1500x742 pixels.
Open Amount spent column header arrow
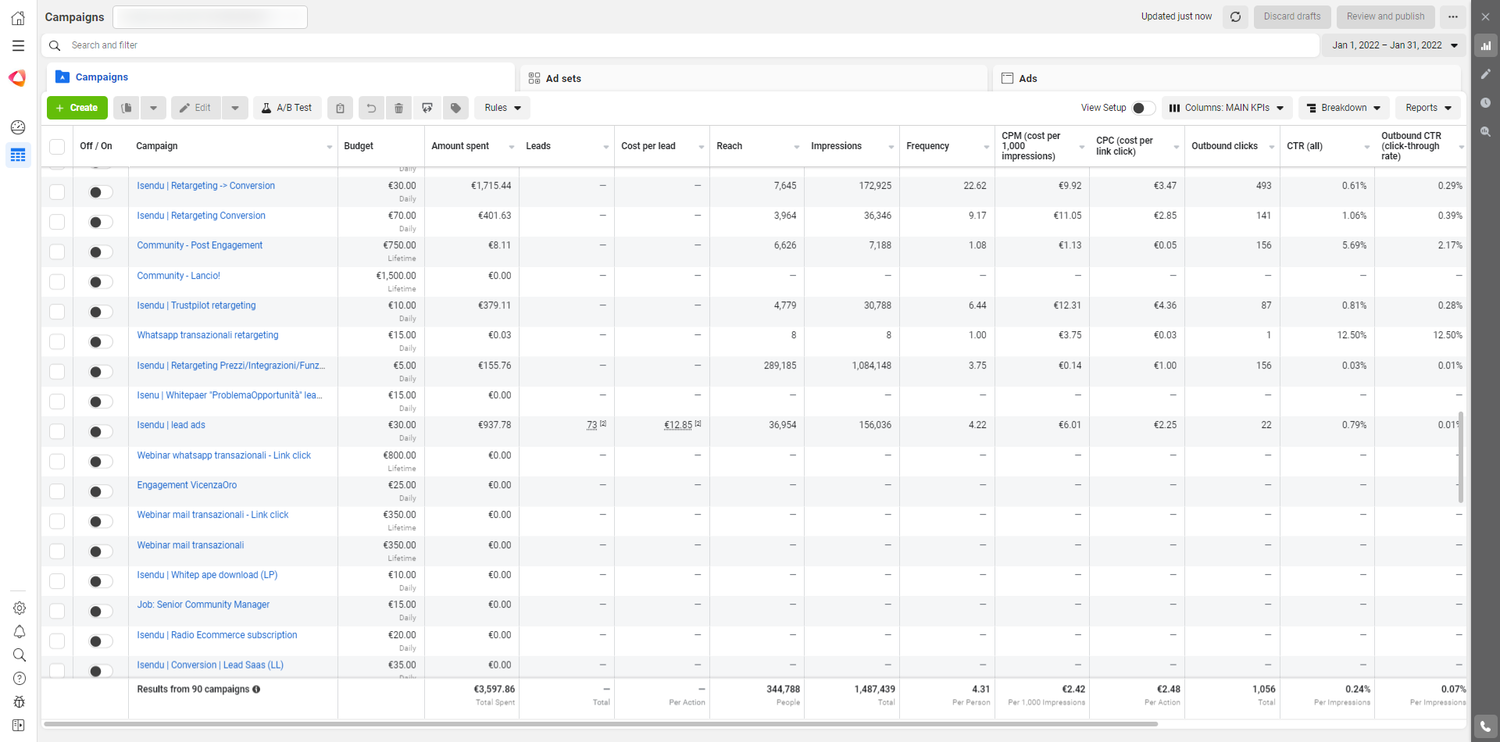coord(510,148)
